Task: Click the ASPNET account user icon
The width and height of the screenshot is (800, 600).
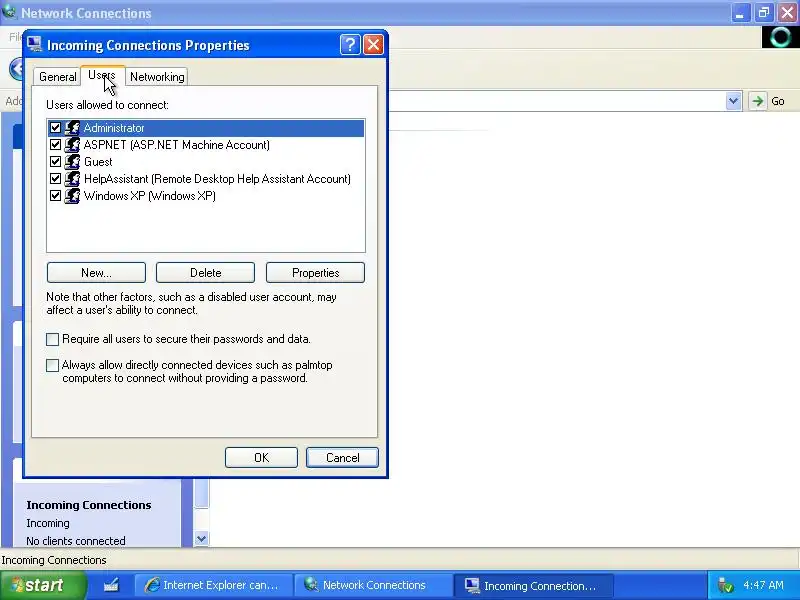Action: coord(72,145)
